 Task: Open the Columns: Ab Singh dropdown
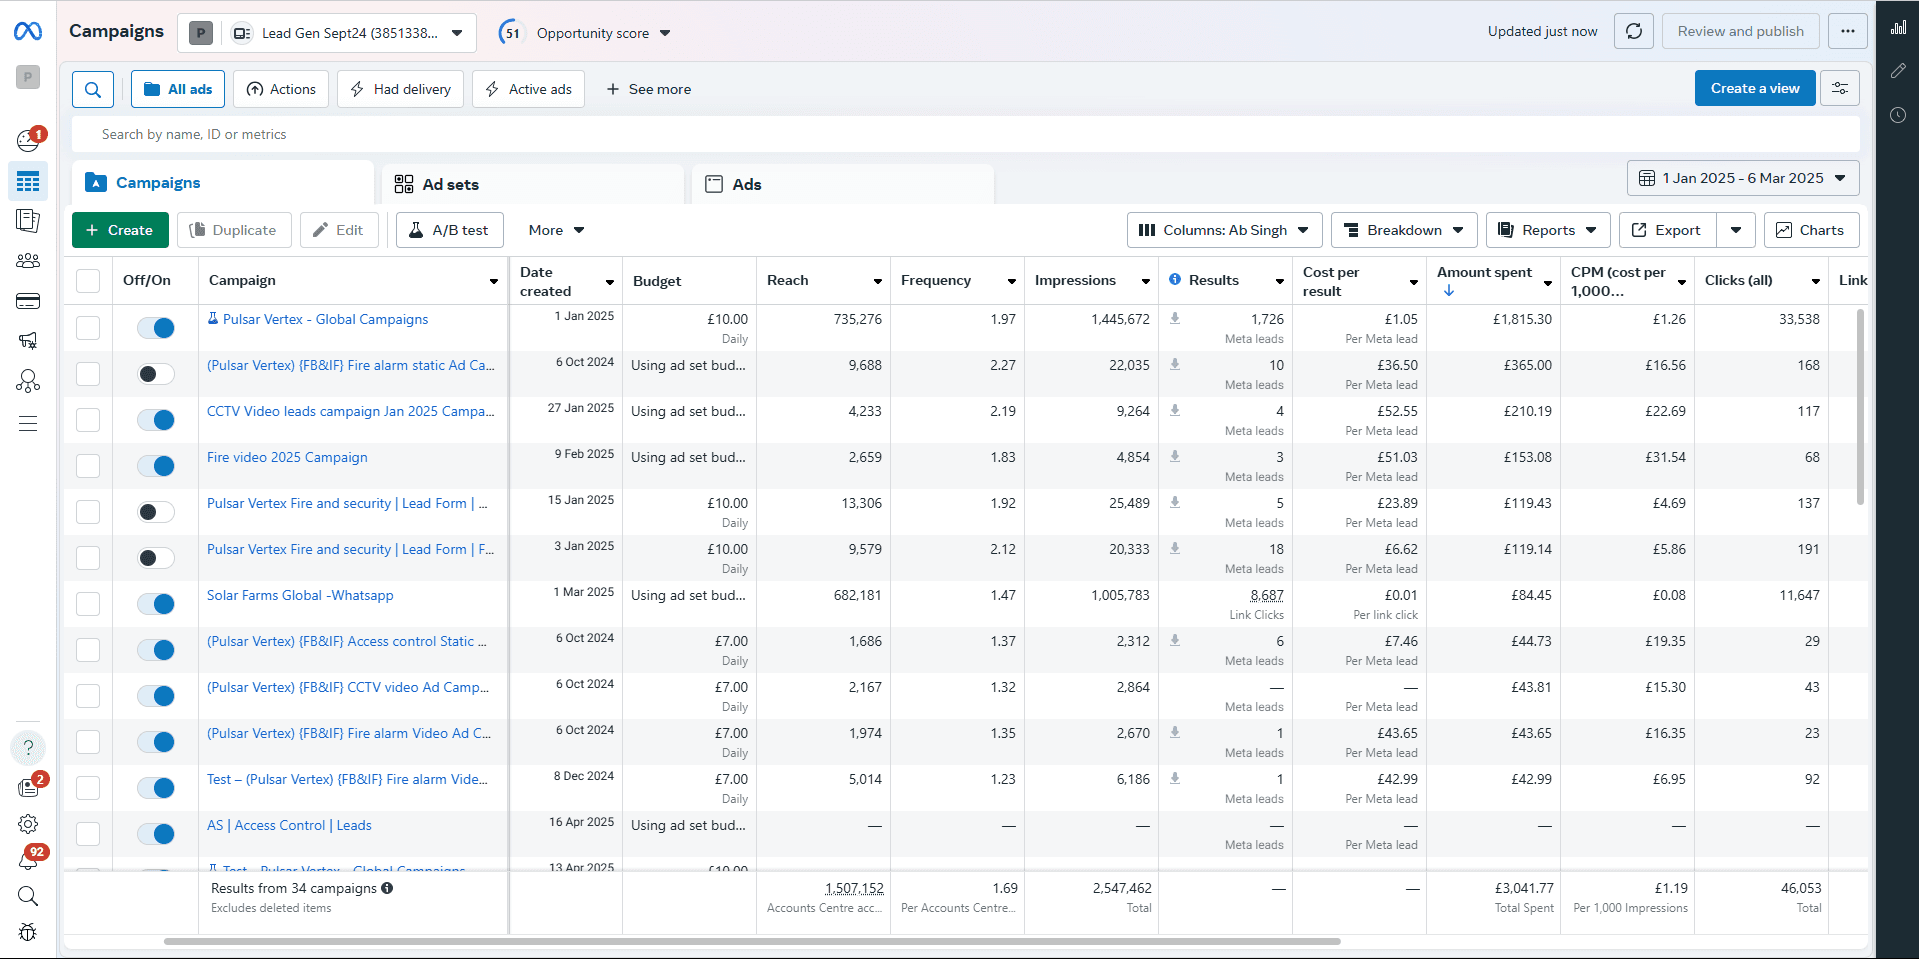coord(1223,230)
